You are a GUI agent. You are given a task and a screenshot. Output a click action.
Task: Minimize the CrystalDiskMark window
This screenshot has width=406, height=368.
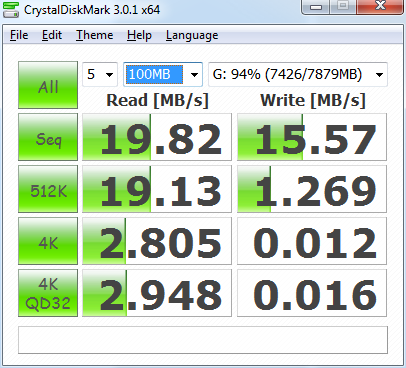[316, 6]
